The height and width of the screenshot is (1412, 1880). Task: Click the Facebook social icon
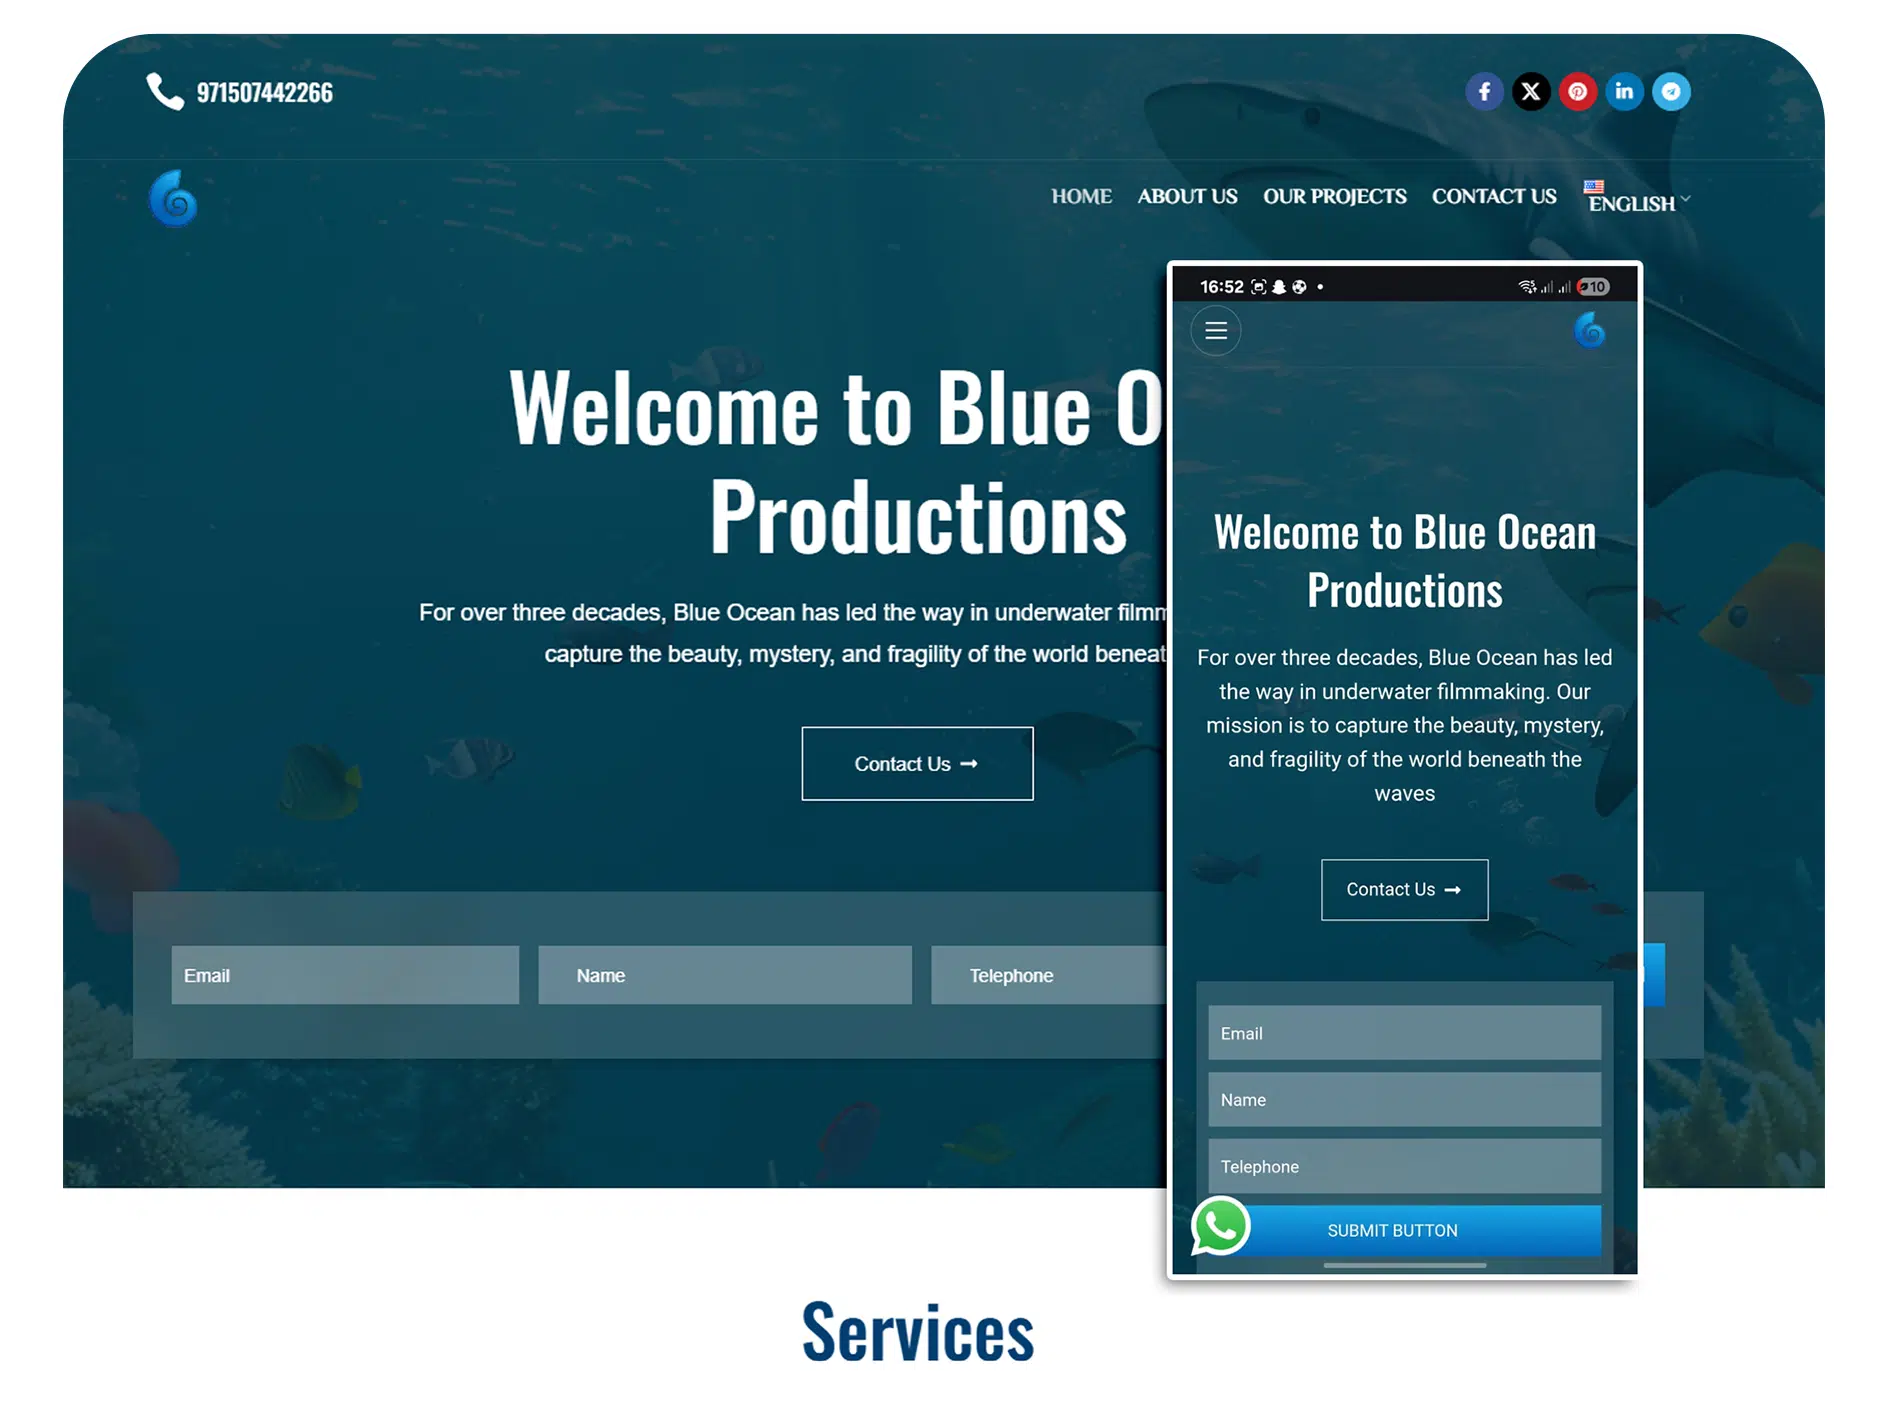point(1484,92)
